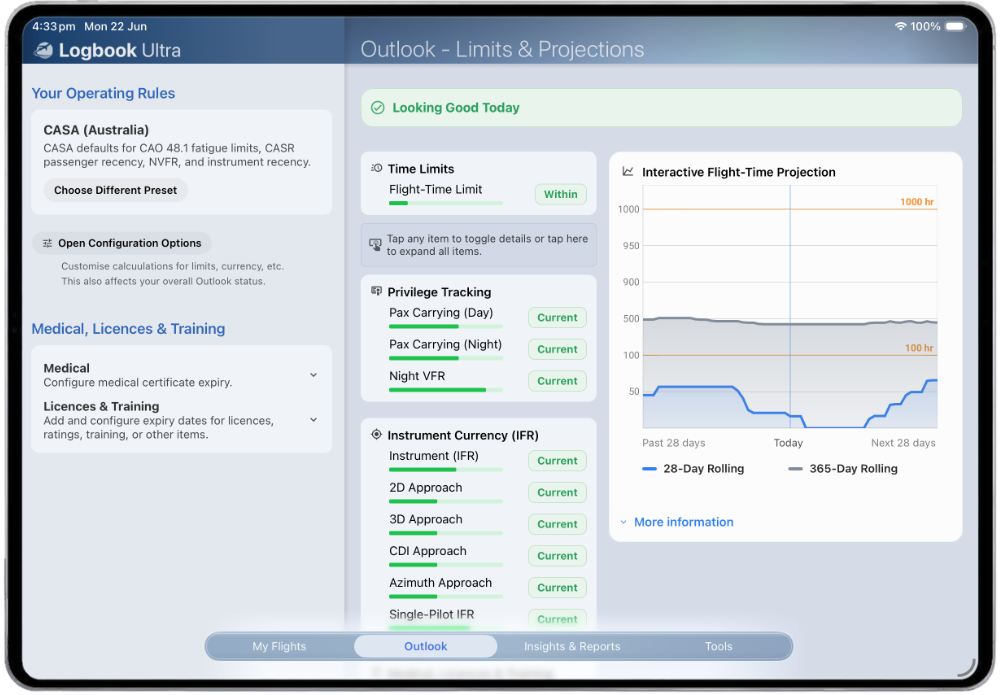Click the Logbook Ultra app logo icon
Image resolution: width=1000 pixels, height=695 pixels.
[x=43, y=50]
